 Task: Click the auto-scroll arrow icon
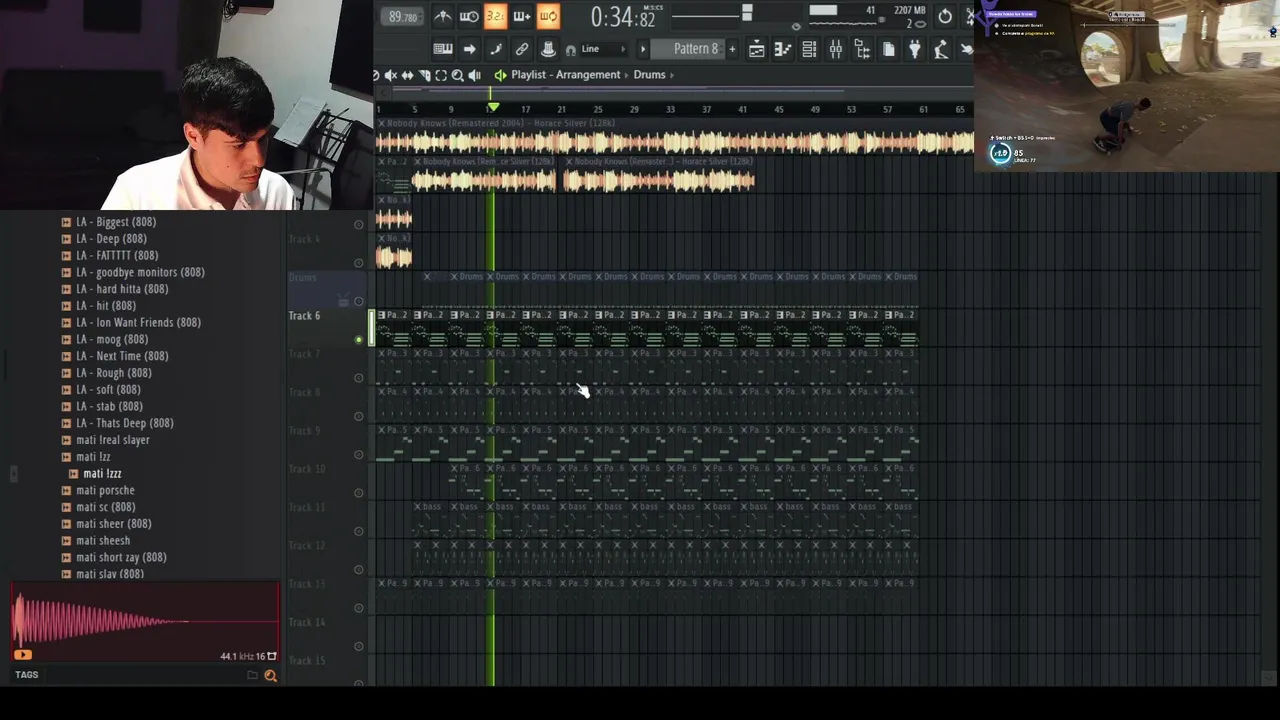point(469,49)
